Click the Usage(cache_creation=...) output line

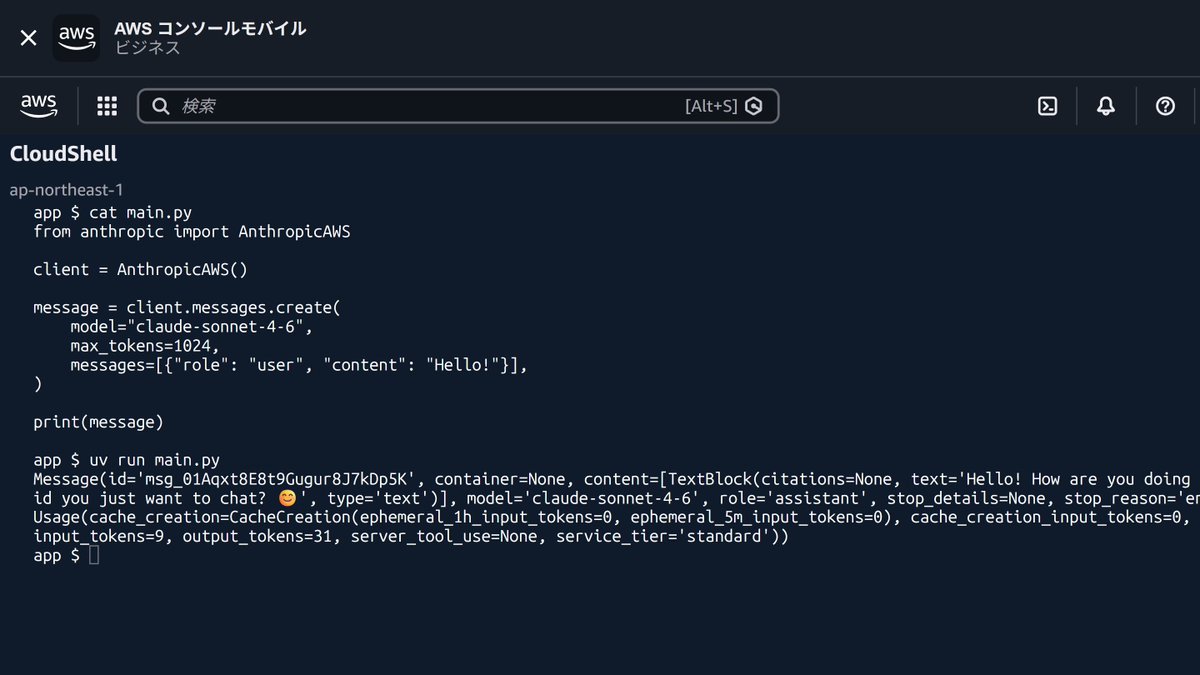click(x=616, y=517)
